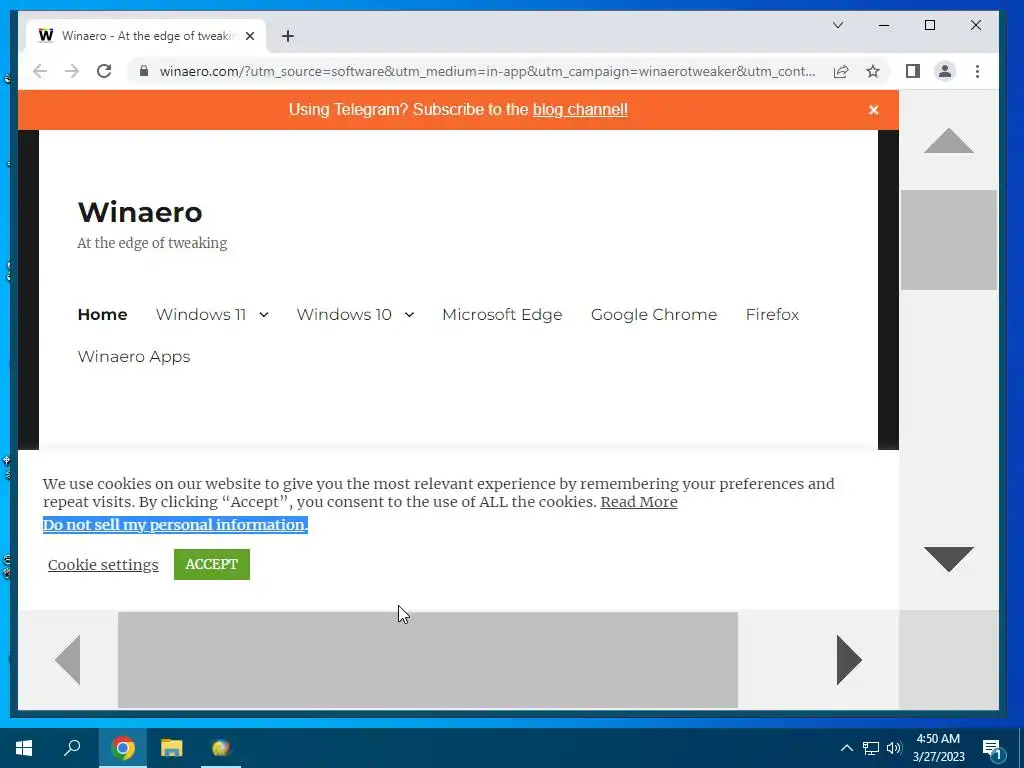This screenshot has height=768, width=1024.
Task: Select the Home menu item
Action: (x=103, y=314)
